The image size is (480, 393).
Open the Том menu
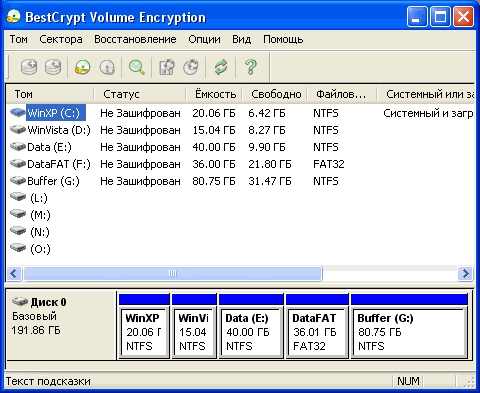[x=19, y=39]
